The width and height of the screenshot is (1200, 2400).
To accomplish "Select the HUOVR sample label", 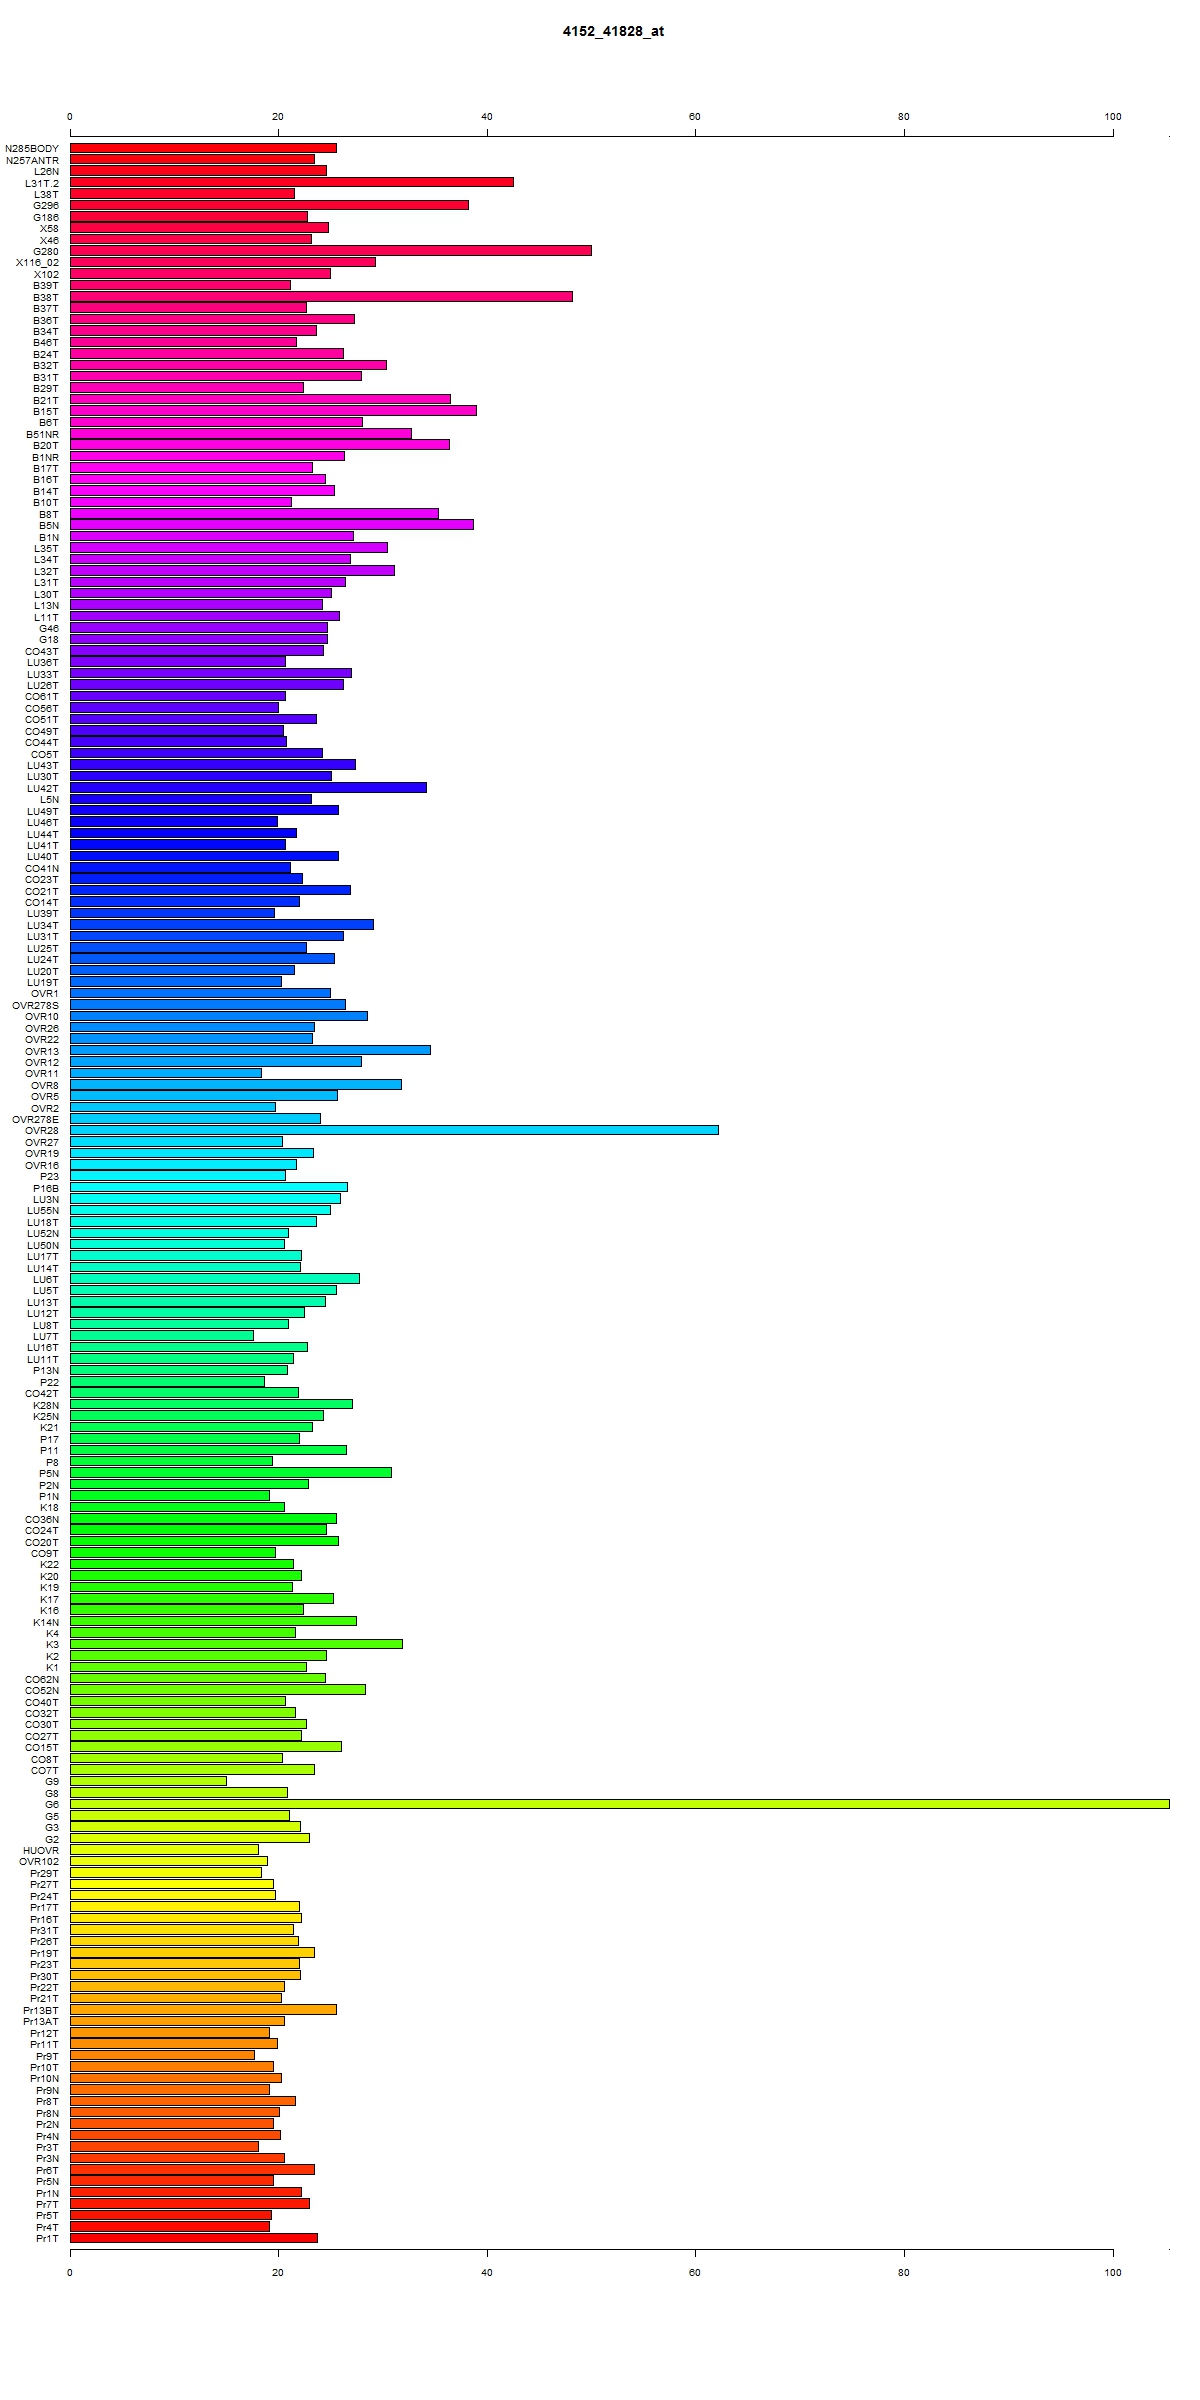I will (x=41, y=1850).
